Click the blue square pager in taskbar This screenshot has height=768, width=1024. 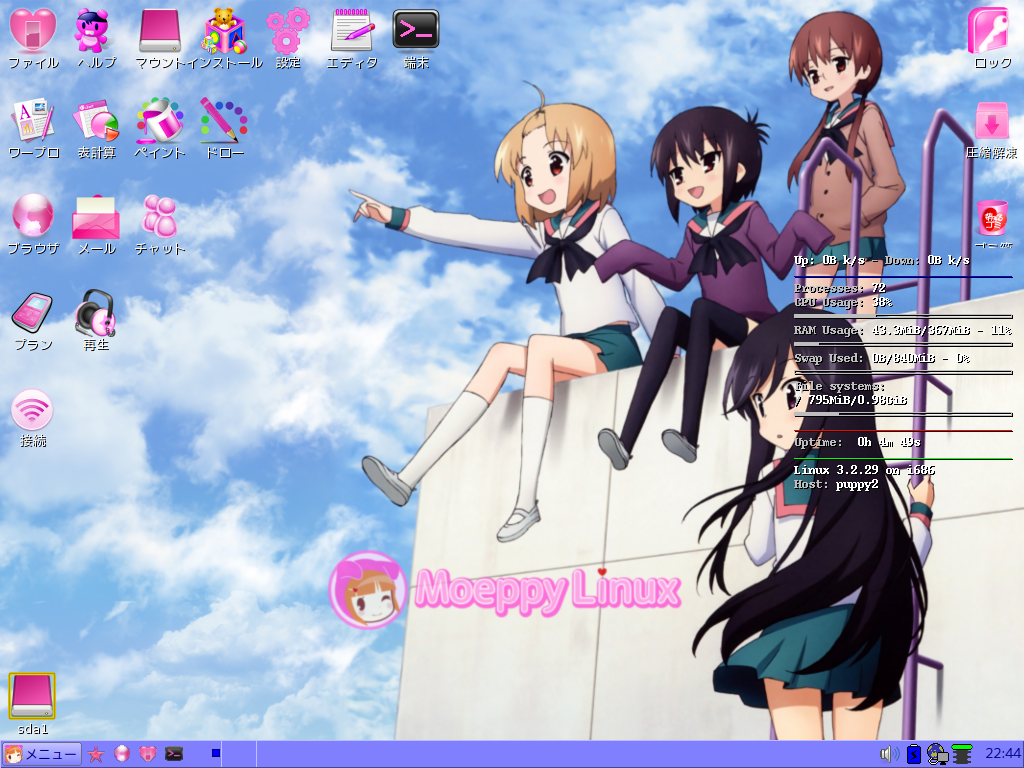coord(216,753)
